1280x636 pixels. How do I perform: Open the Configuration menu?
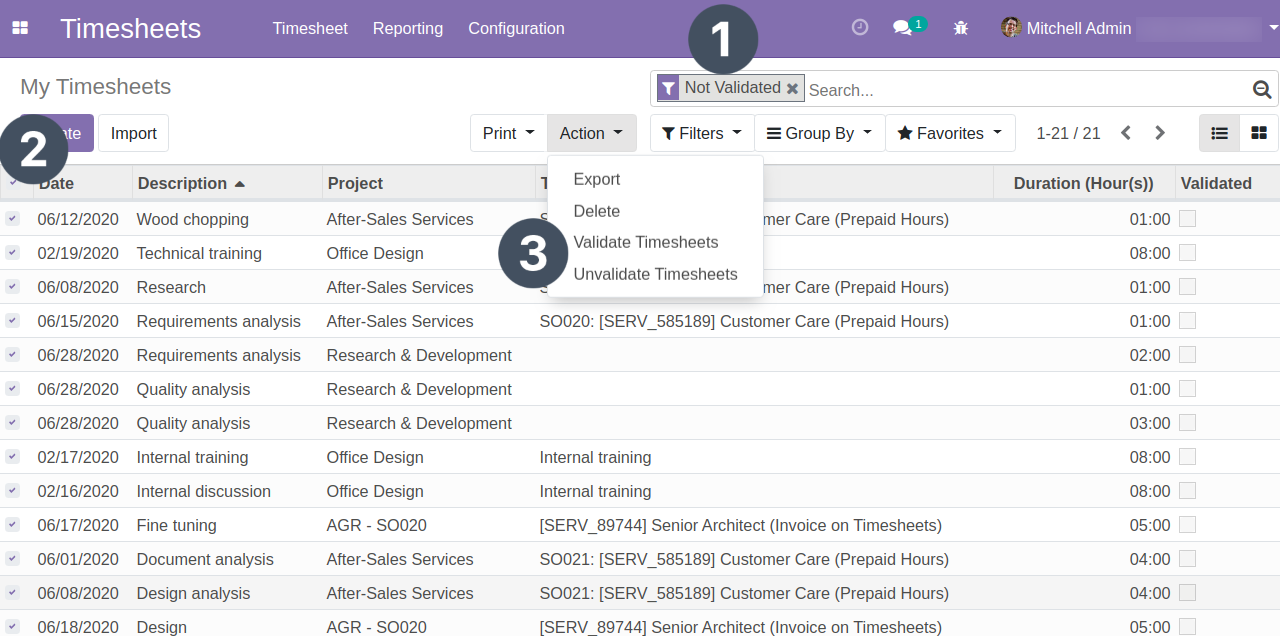point(516,28)
